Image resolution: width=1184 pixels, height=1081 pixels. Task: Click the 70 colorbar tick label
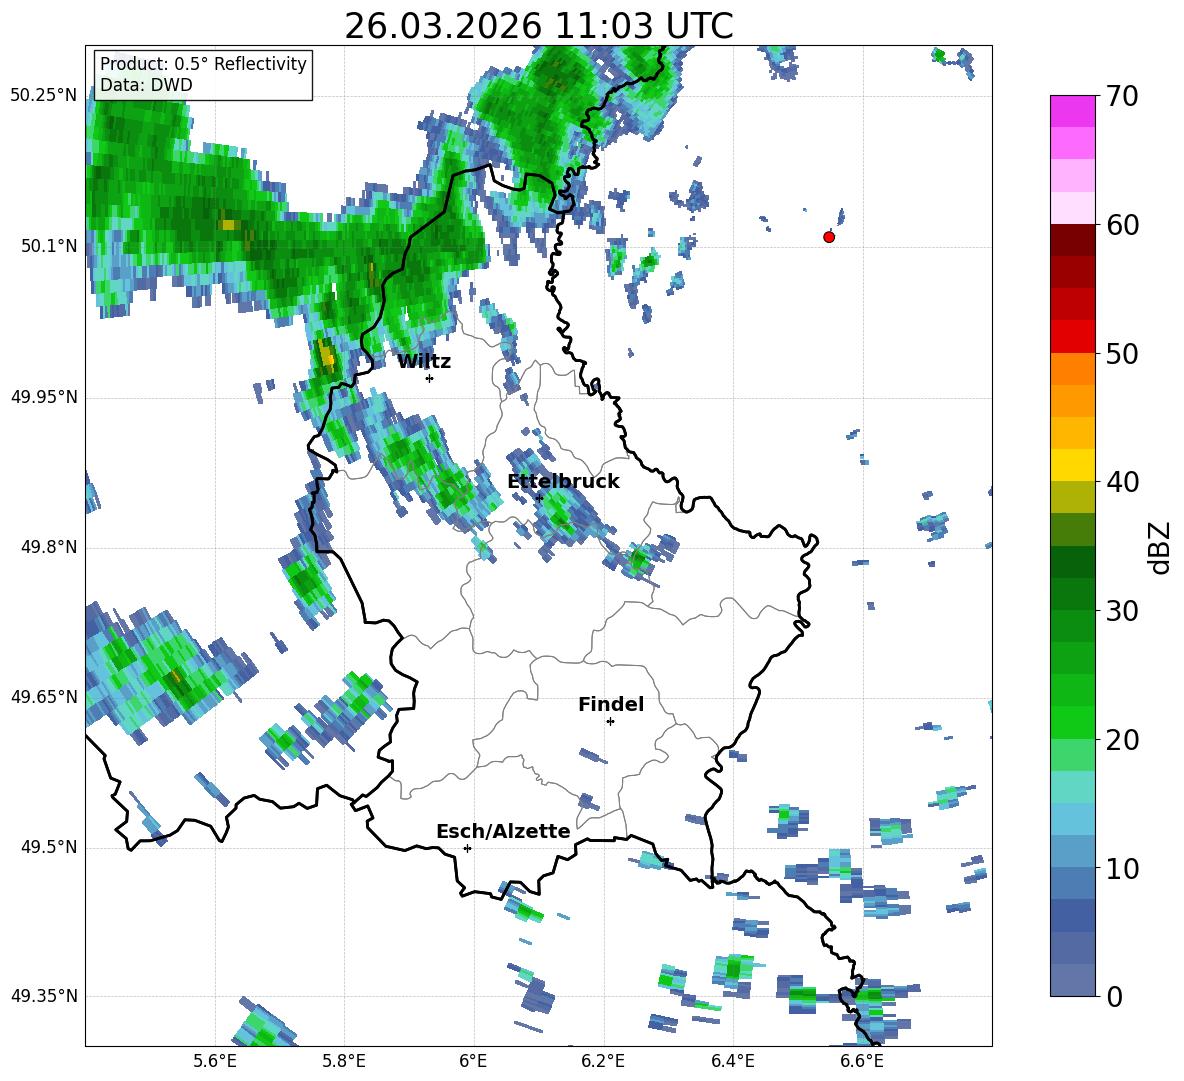click(x=1122, y=97)
